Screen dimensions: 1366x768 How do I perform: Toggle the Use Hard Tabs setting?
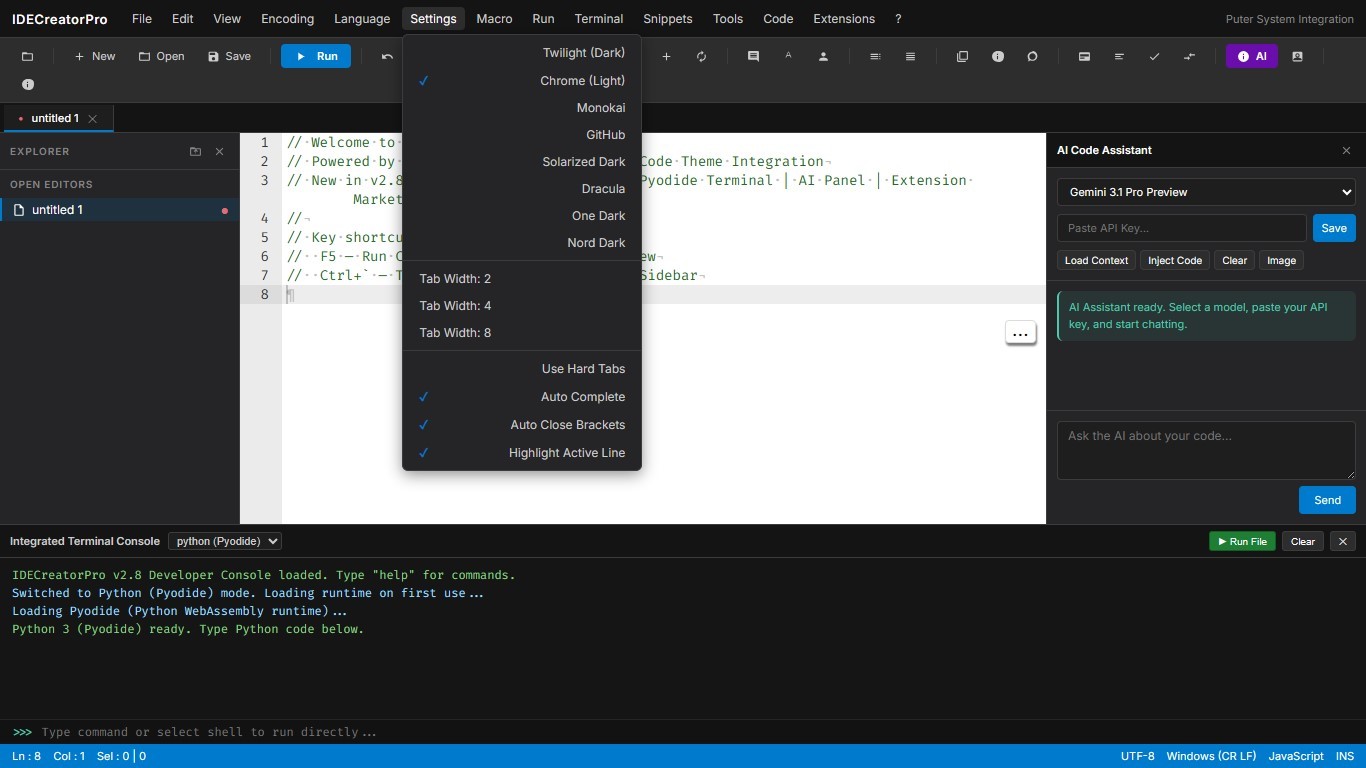(521, 369)
